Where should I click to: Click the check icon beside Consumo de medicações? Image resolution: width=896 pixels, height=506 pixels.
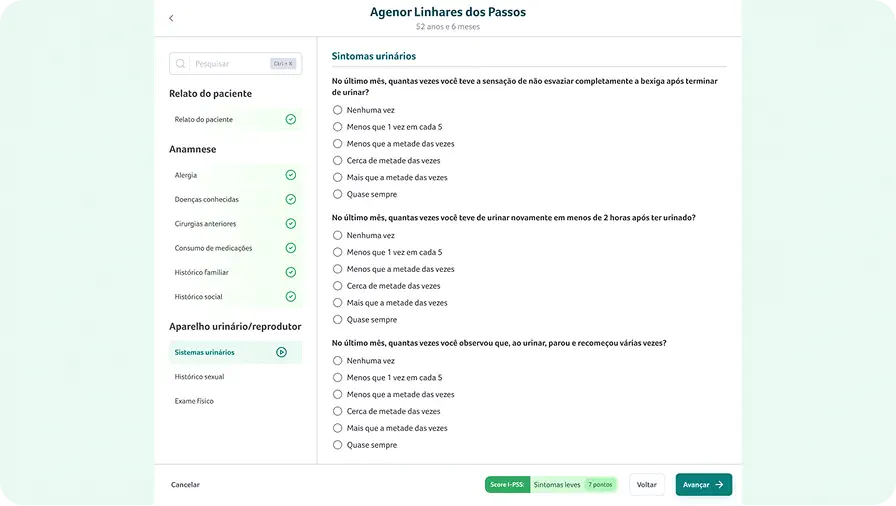click(290, 248)
